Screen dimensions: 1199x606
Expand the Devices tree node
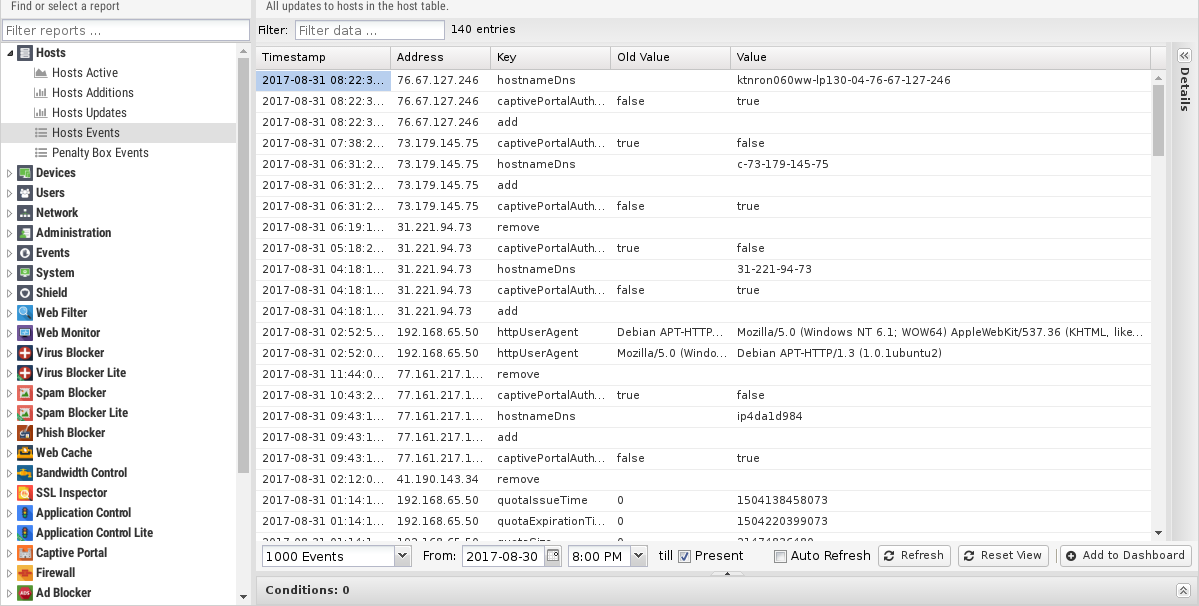tap(10, 173)
